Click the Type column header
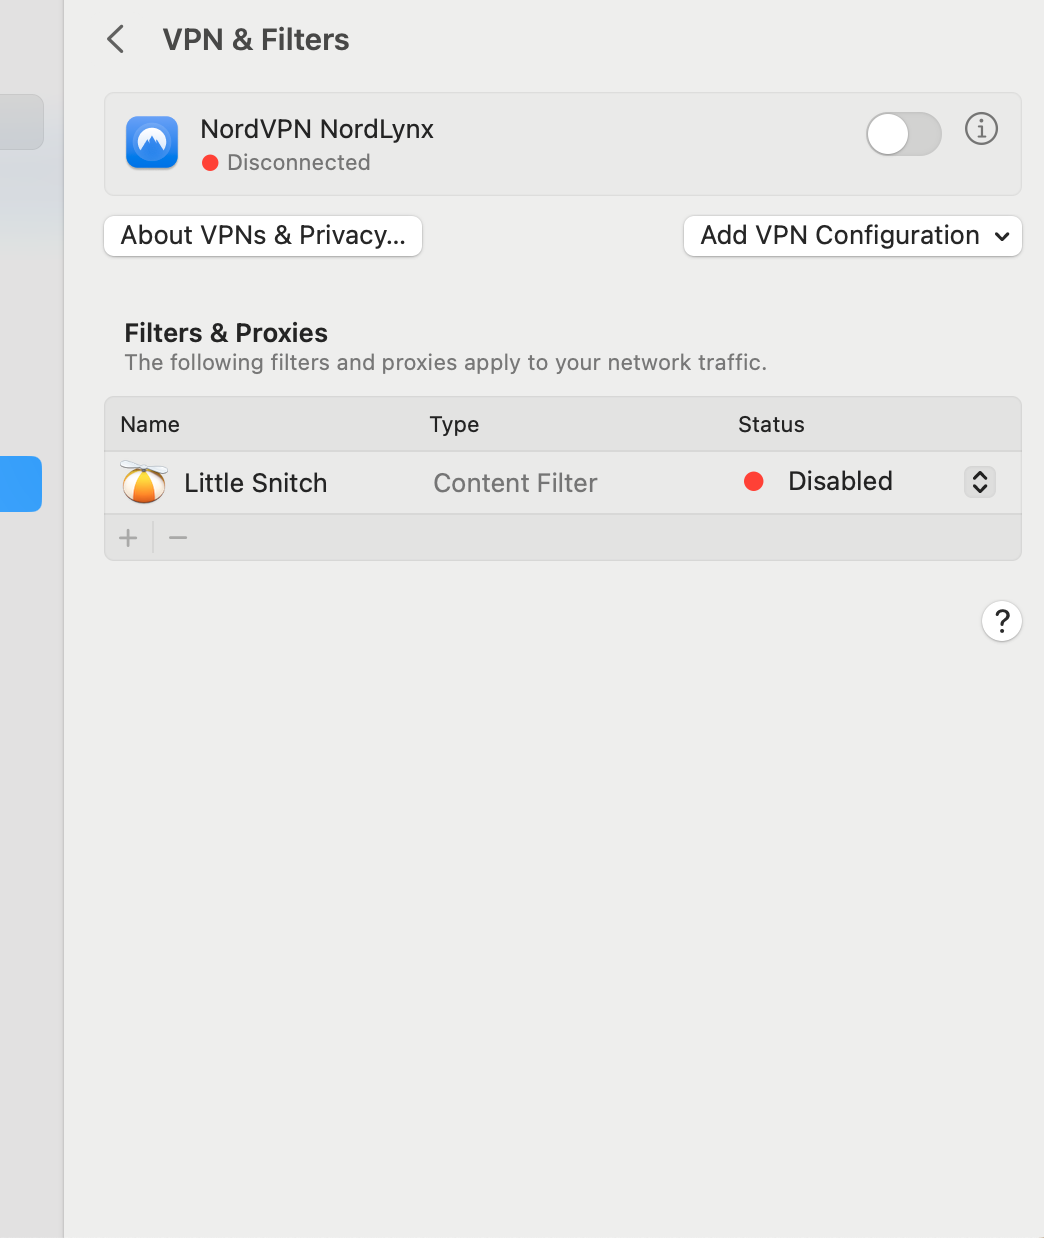The height and width of the screenshot is (1238, 1044). (454, 424)
